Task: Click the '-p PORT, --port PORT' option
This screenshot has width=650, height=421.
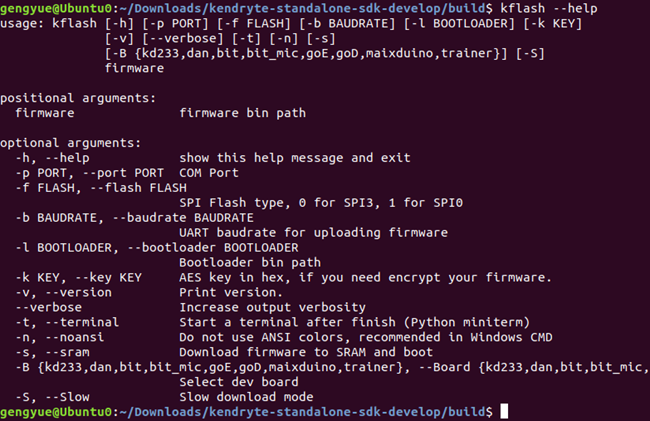Action: pyautogui.click(x=90, y=173)
